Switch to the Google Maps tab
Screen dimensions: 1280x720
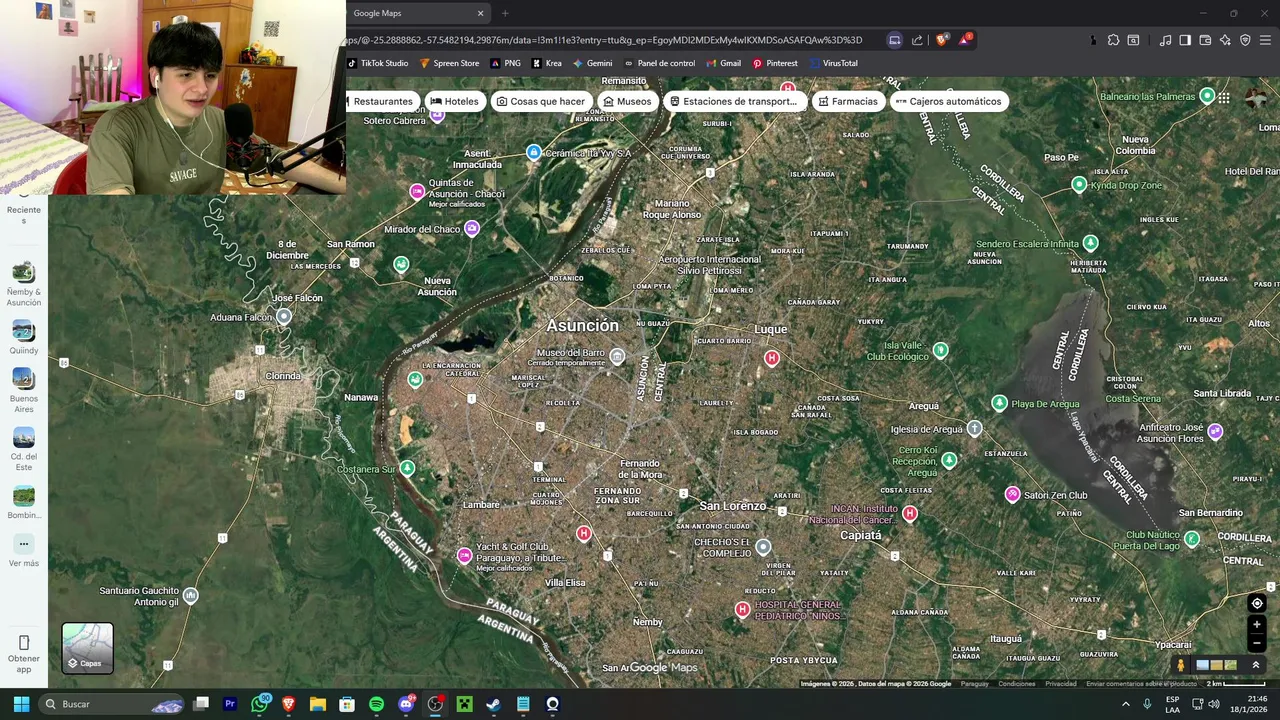(x=416, y=13)
